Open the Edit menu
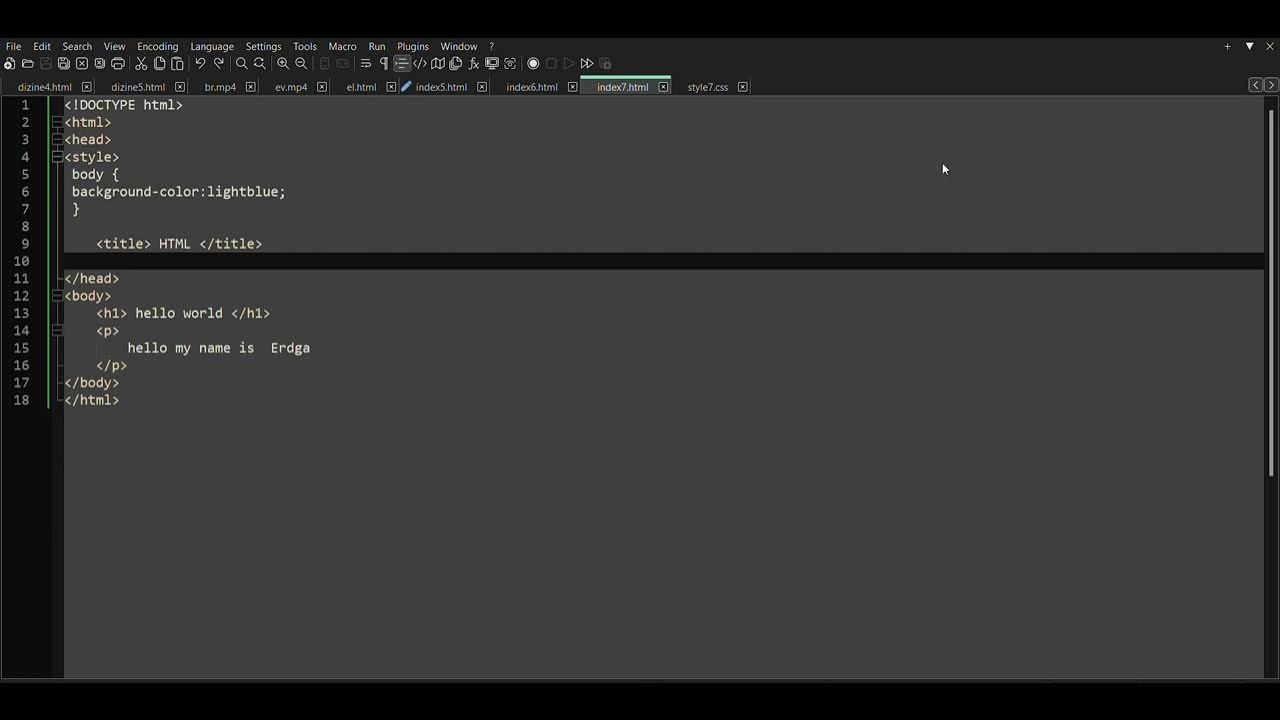The height and width of the screenshot is (720, 1280). click(x=42, y=46)
